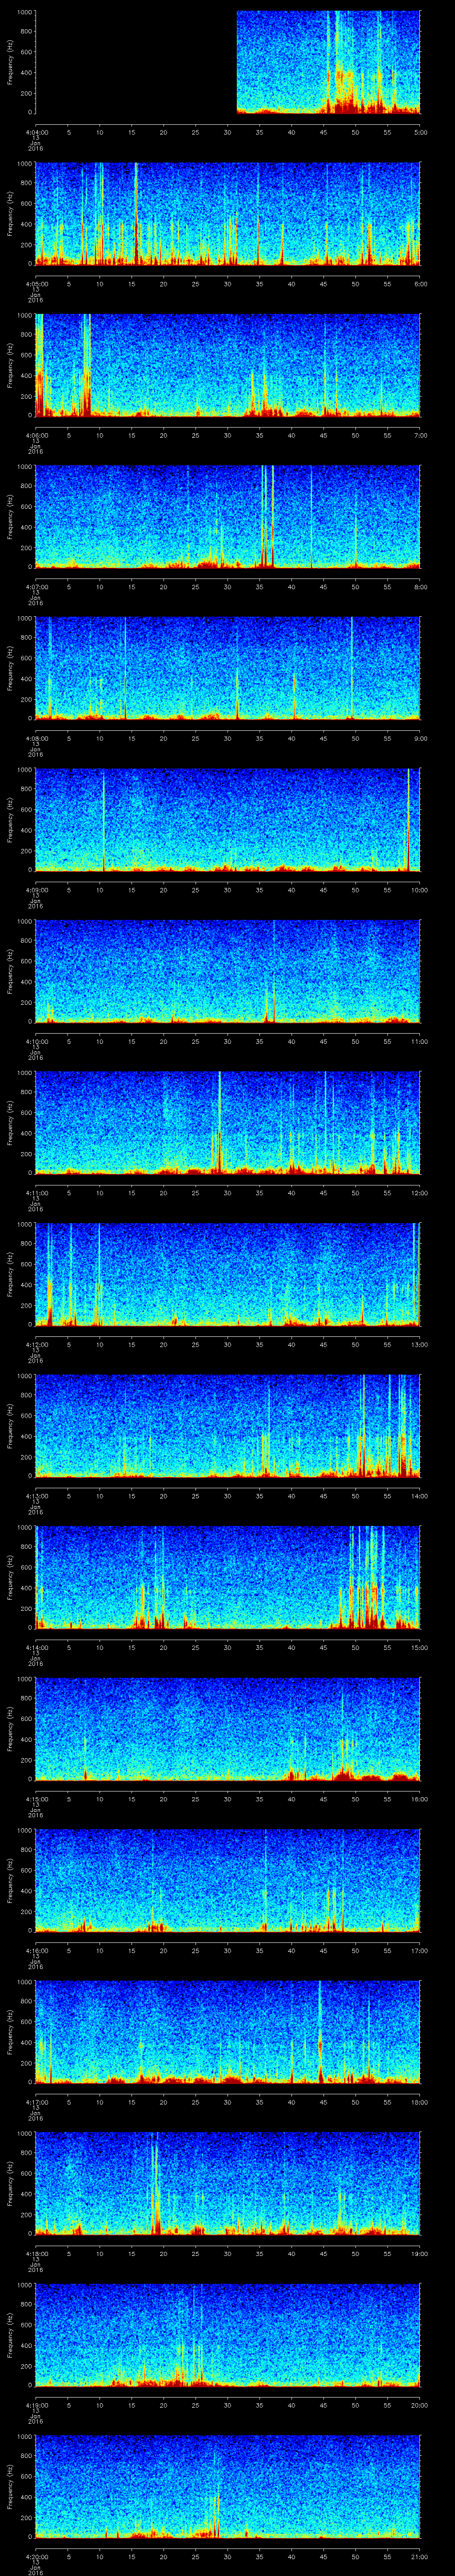Click the 21:00 end label of final spectrogram
The height and width of the screenshot is (2576, 455).
[x=420, y=2556]
